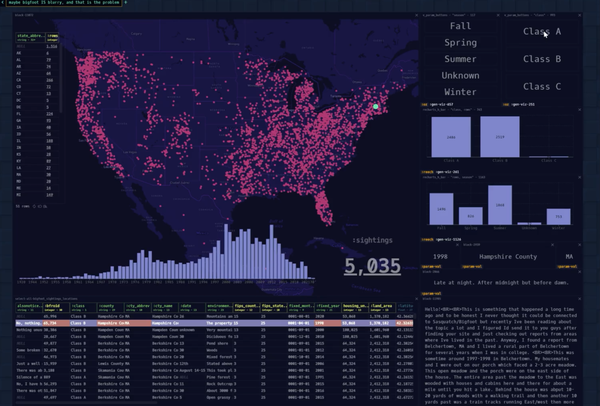
Task: Close the sightings data table panel
Action: [417, 298]
